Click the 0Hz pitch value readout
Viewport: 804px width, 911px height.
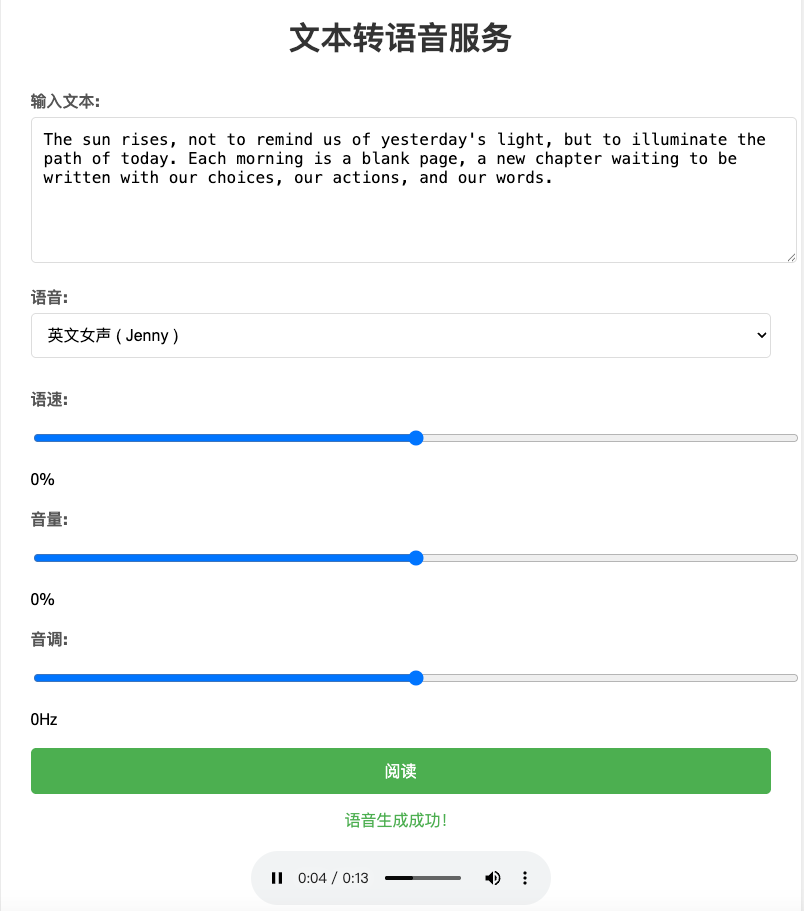coord(44,719)
